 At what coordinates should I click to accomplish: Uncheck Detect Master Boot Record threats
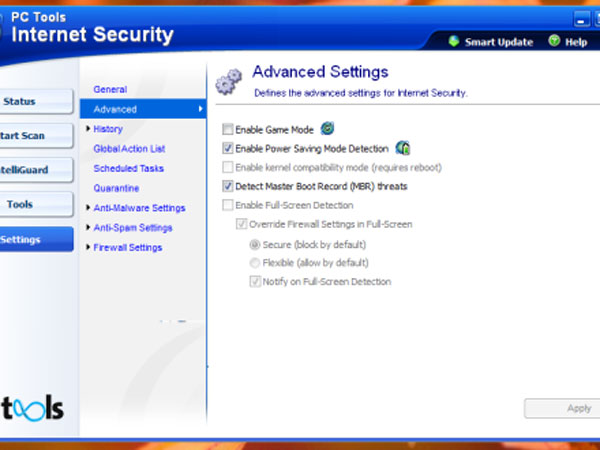(x=228, y=186)
